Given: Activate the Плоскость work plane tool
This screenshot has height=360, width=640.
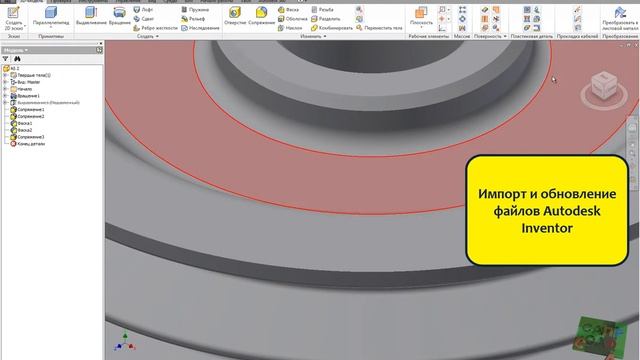Looking at the screenshot, I should (421, 16).
